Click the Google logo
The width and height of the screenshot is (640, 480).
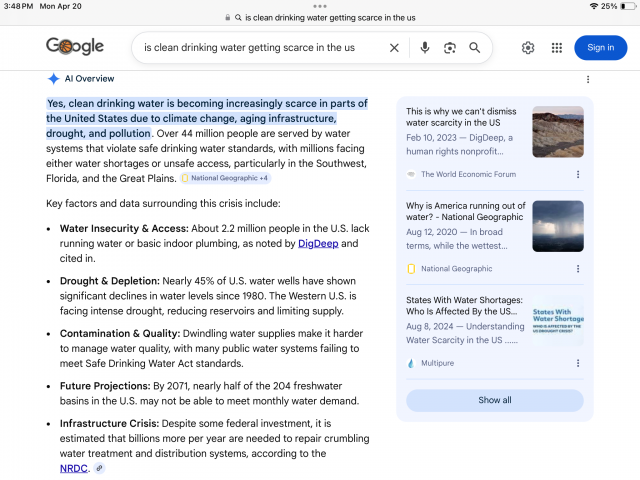point(75,47)
